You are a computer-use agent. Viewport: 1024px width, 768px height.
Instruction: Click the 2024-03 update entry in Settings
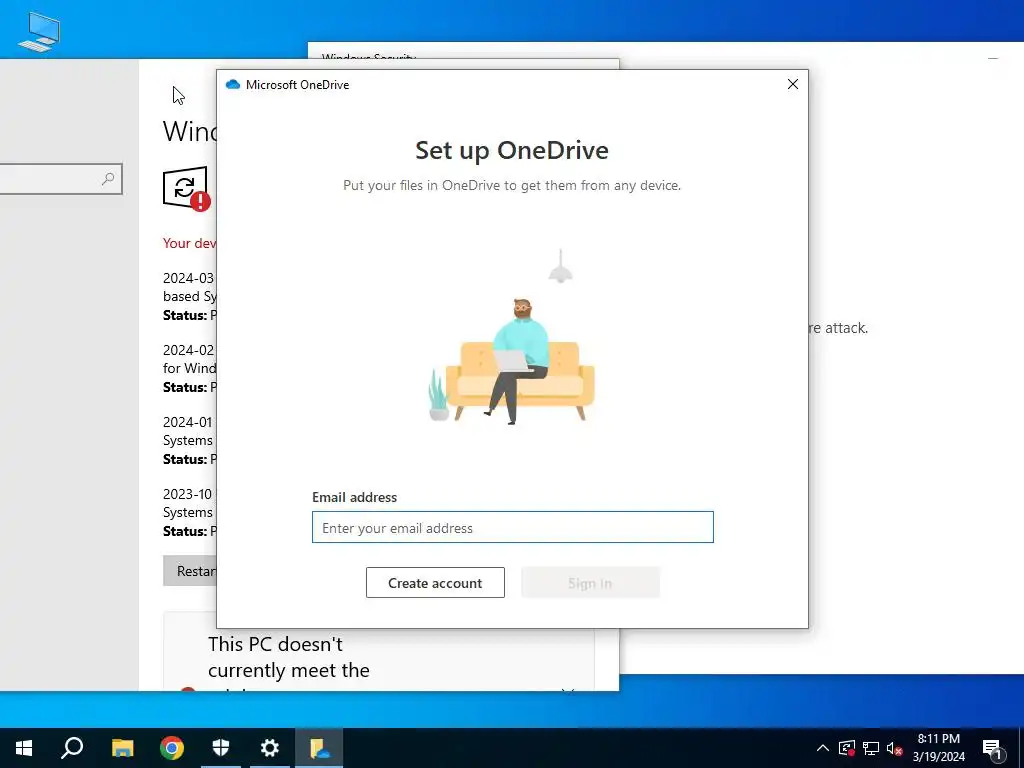coord(189,296)
